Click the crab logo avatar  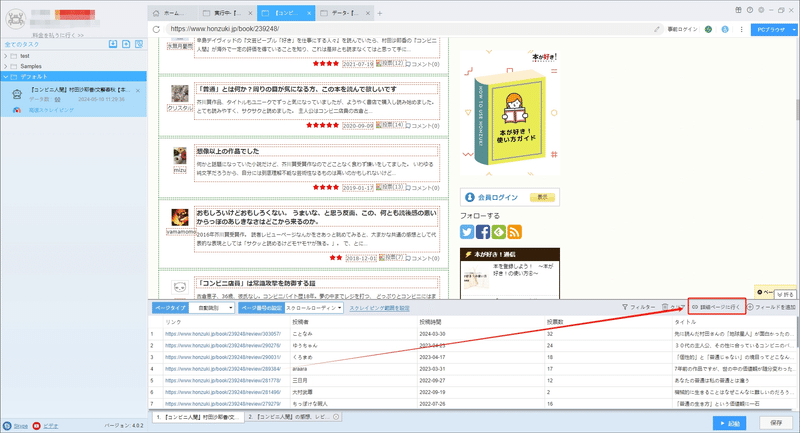[x=15, y=18]
